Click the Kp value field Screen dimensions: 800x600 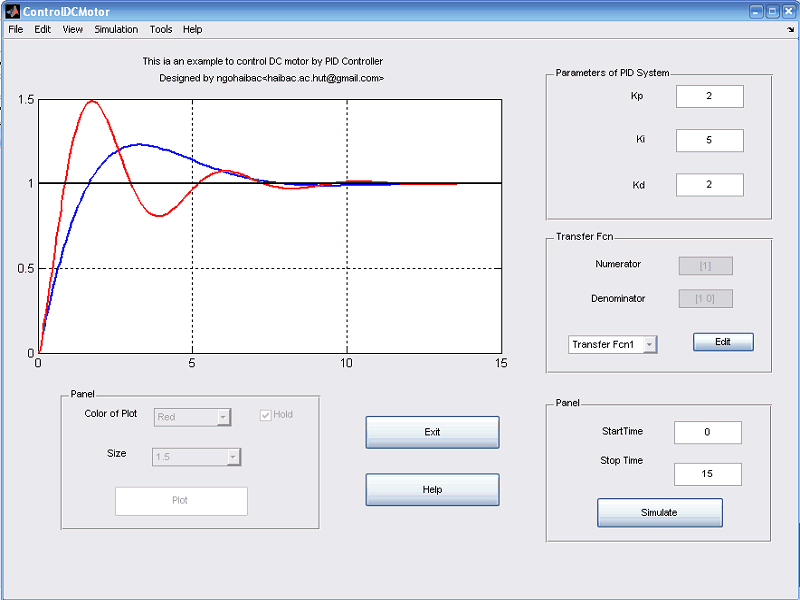[710, 96]
